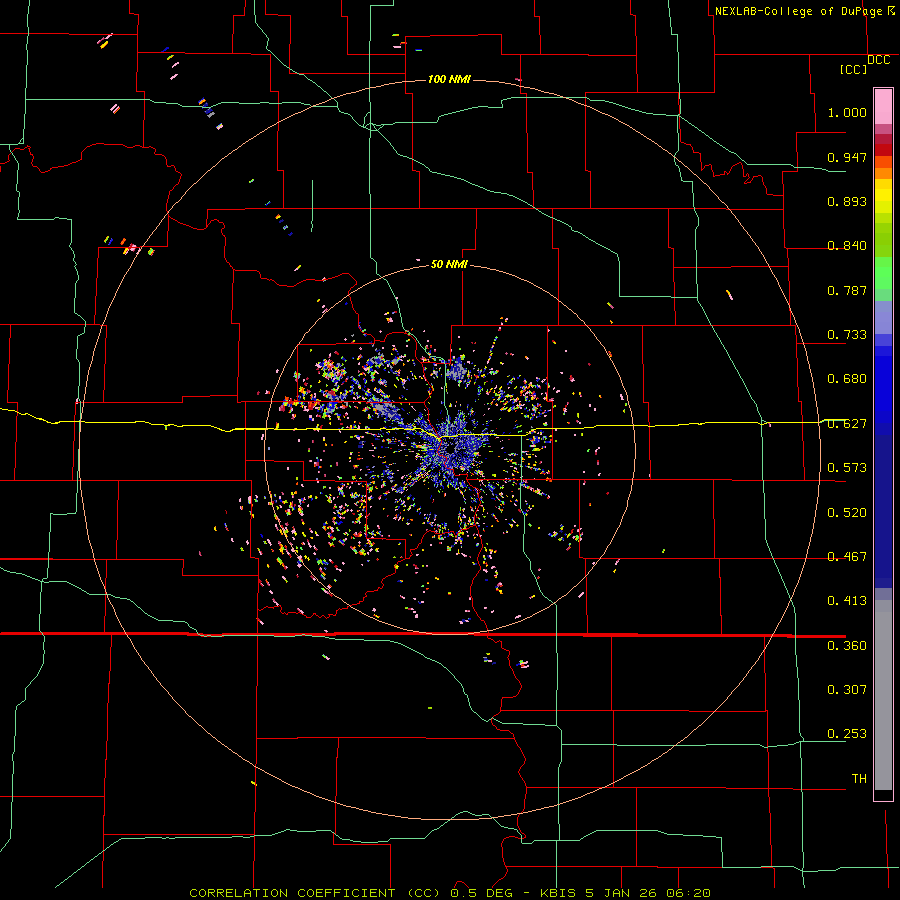
Task: Click the 0.467 legend value
Action: [x=847, y=557]
